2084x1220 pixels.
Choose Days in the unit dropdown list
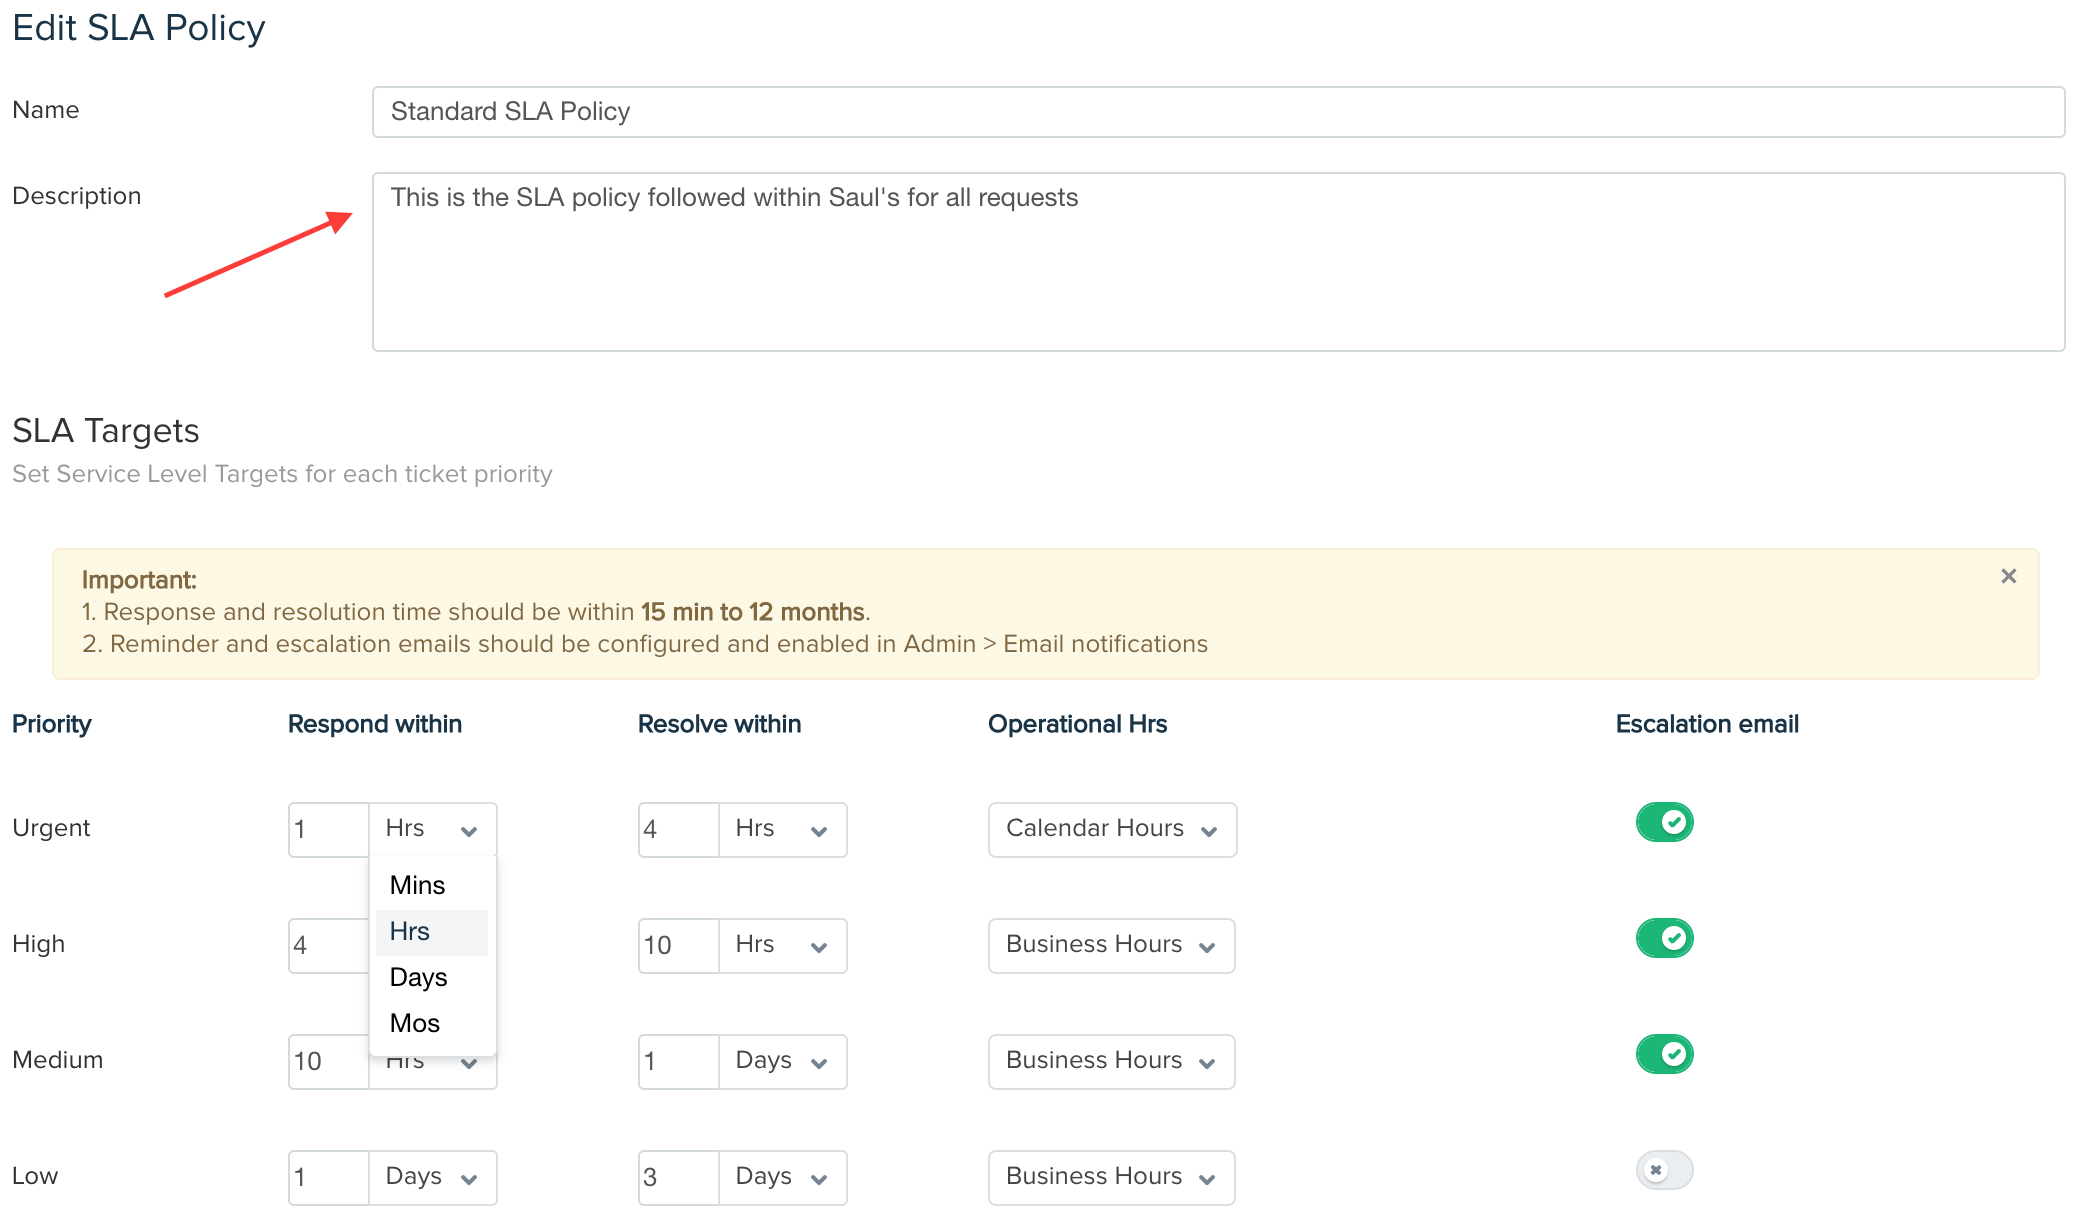419,977
